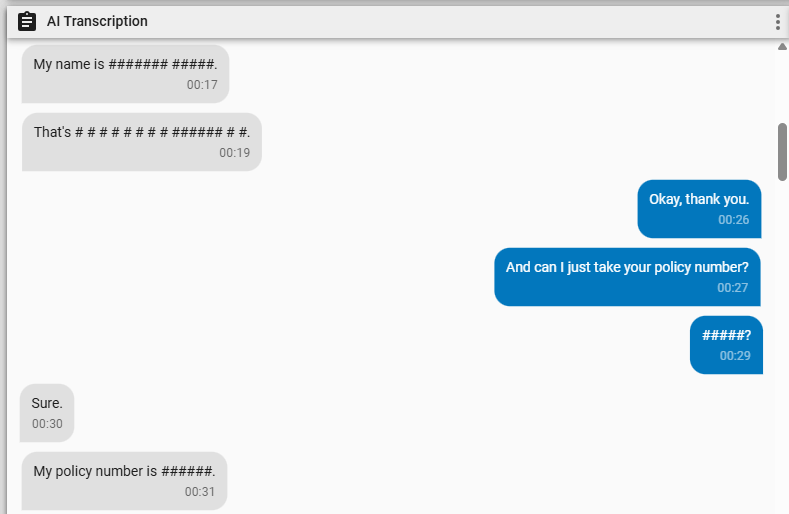789x514 pixels.
Task: Click the blue "#####?" message bubble
Action: (726, 345)
